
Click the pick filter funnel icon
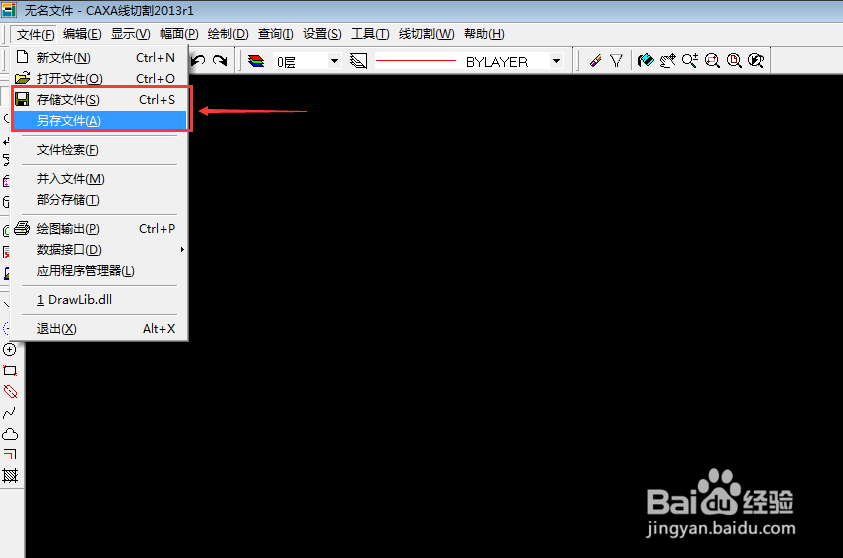click(616, 61)
